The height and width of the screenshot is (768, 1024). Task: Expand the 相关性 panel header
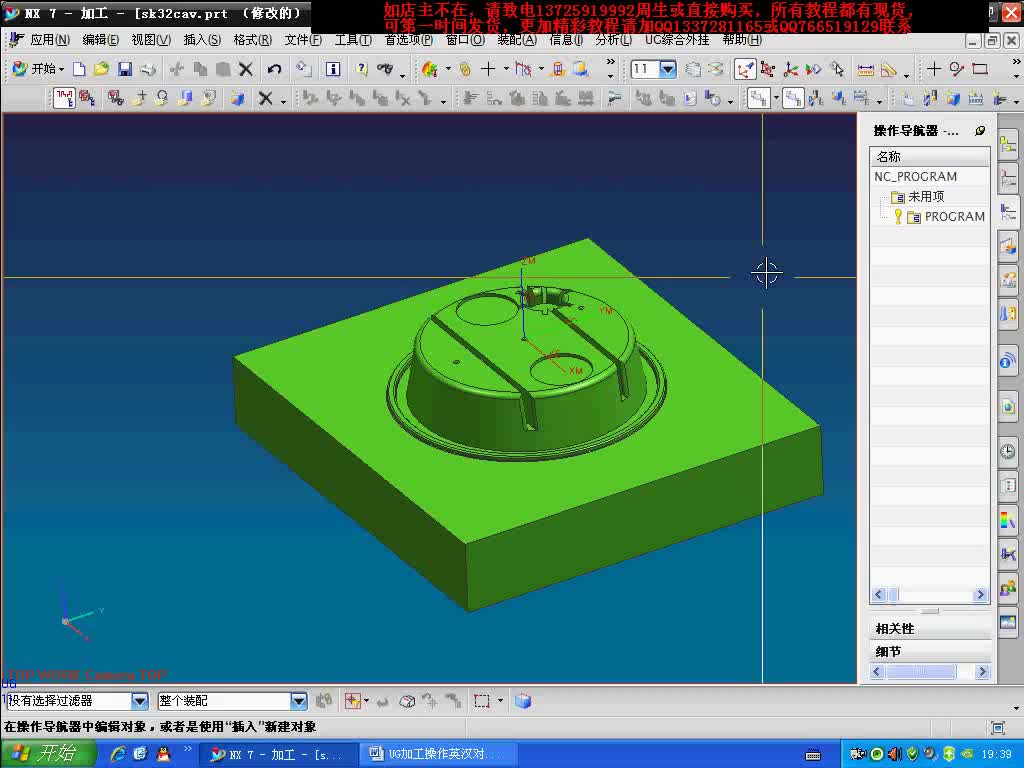coord(930,628)
